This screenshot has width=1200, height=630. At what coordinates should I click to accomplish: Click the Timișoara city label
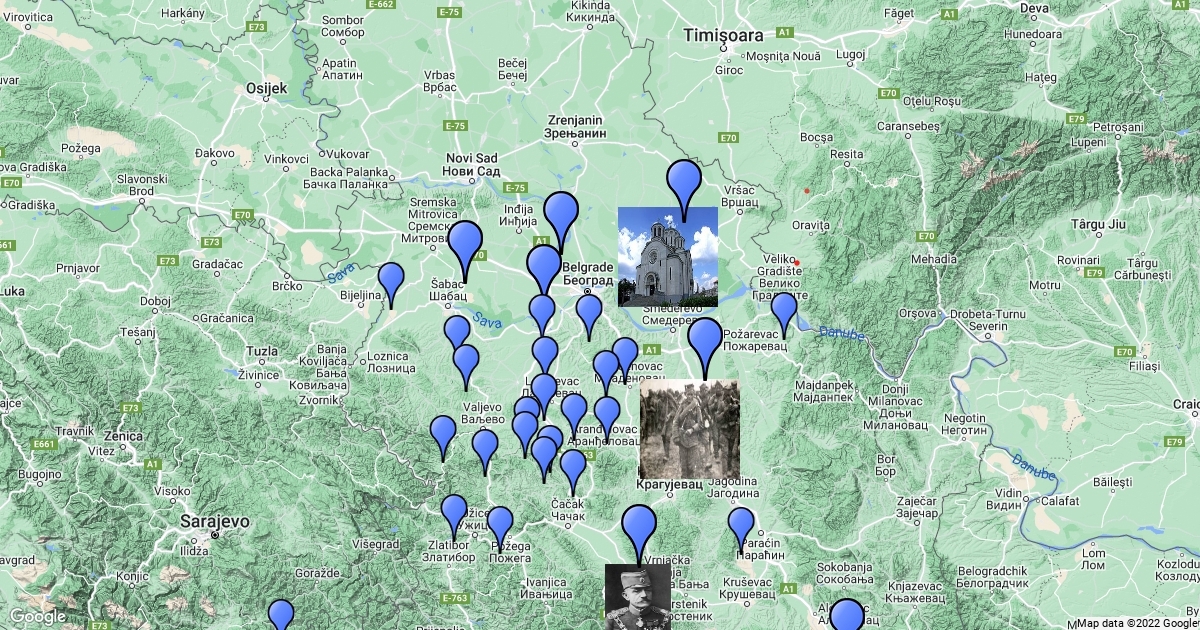[723, 36]
